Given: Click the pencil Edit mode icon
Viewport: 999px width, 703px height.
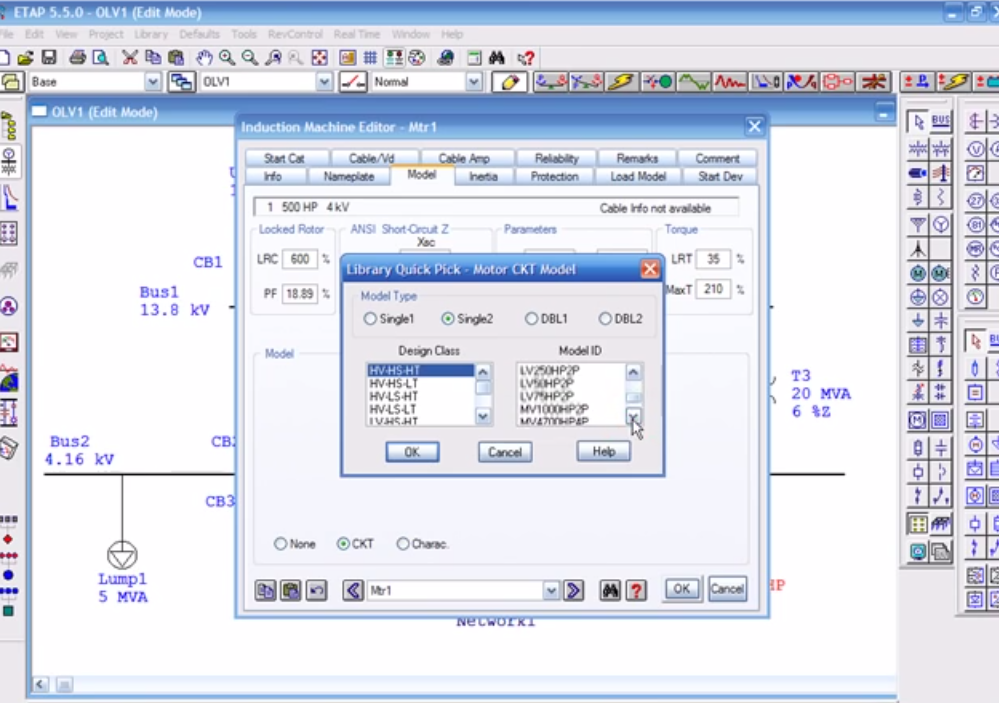Looking at the screenshot, I should tap(510, 82).
